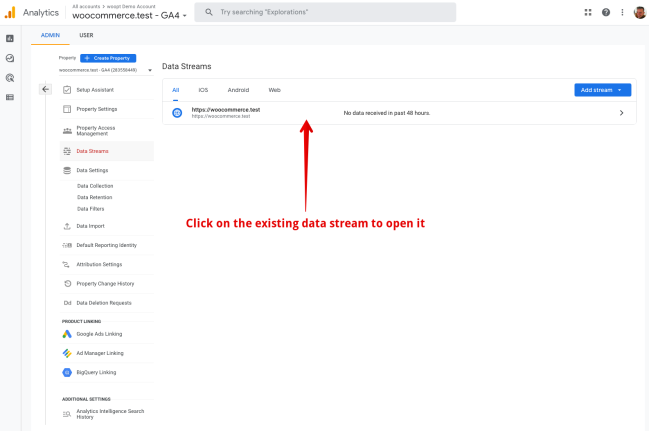The width and height of the screenshot is (649, 431).
Task: Open Advertising icon in left rail
Action: point(10,77)
